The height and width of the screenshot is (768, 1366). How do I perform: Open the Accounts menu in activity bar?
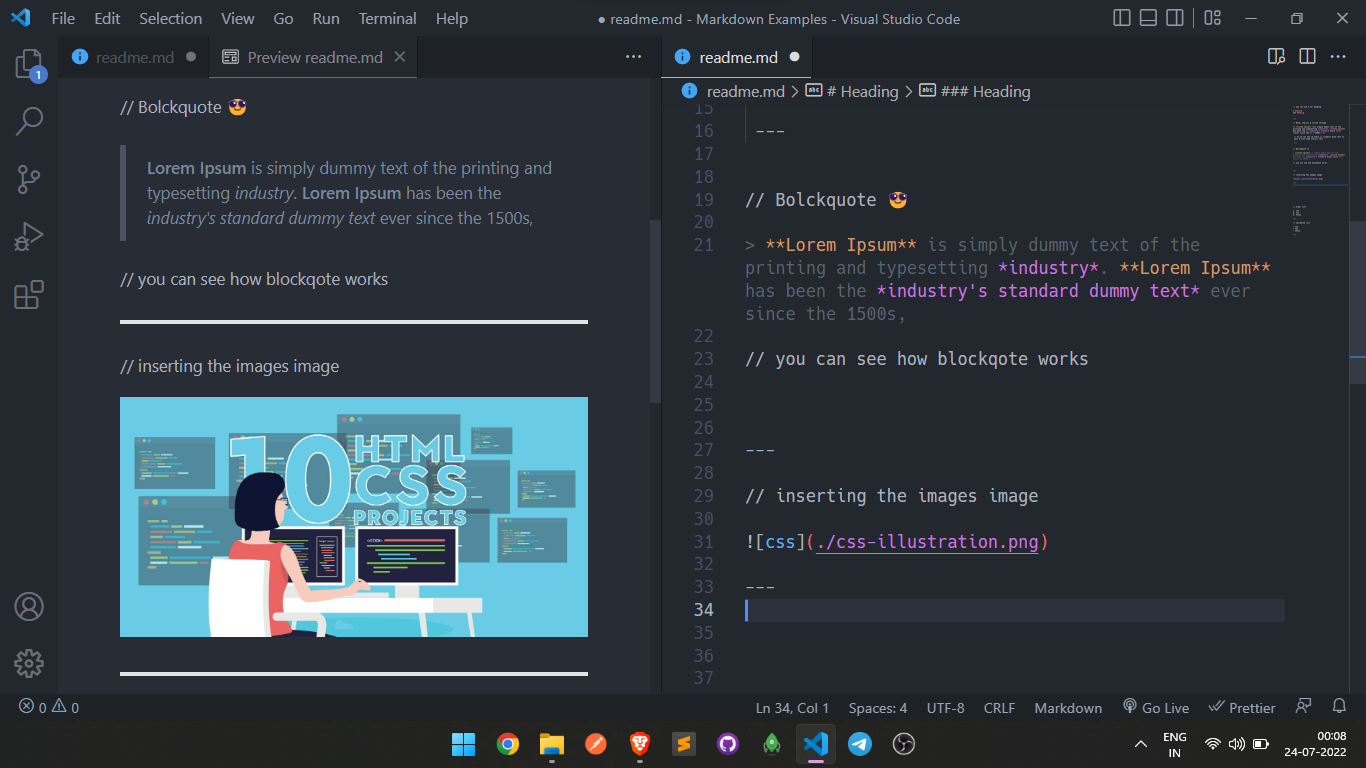pos(29,606)
